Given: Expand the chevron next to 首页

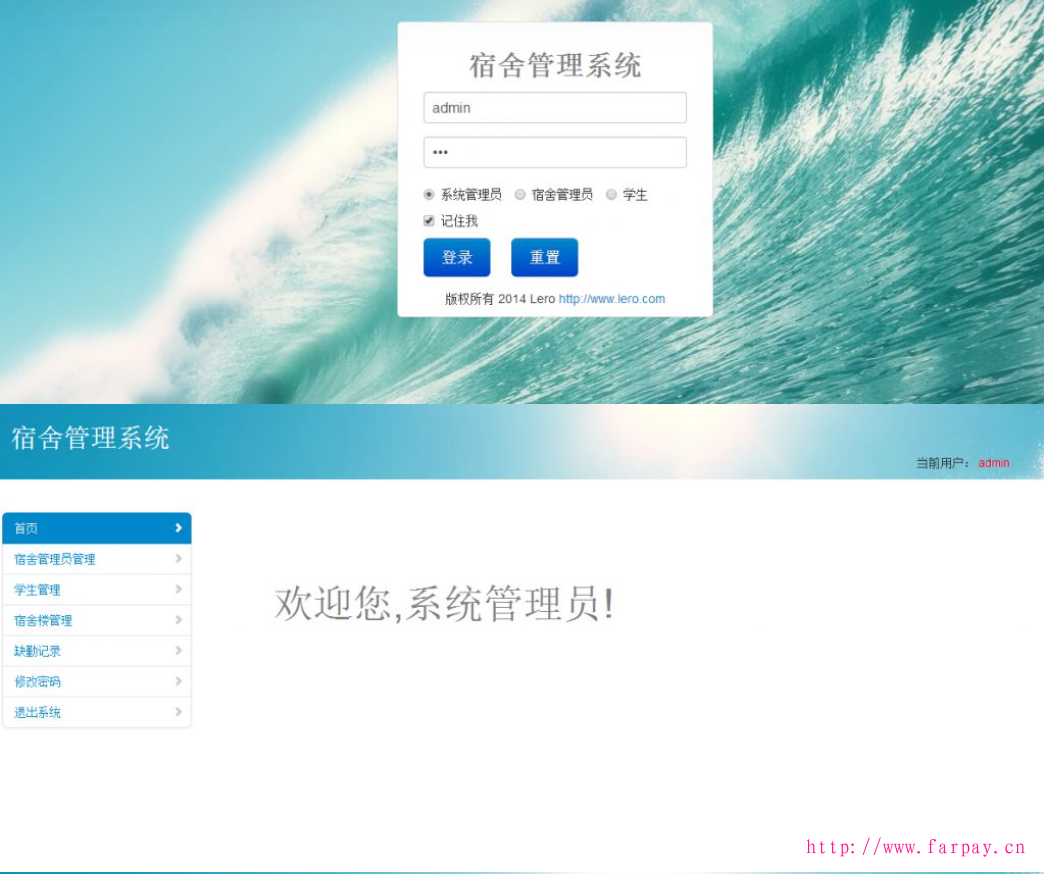Looking at the screenshot, I should coord(180,528).
